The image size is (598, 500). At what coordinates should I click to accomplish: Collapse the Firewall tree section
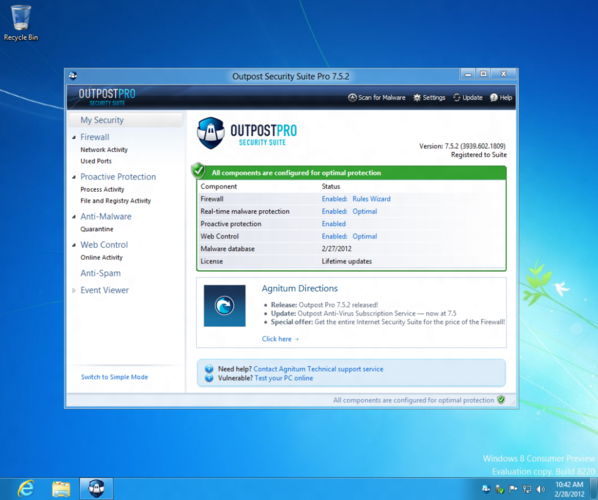(x=74, y=137)
